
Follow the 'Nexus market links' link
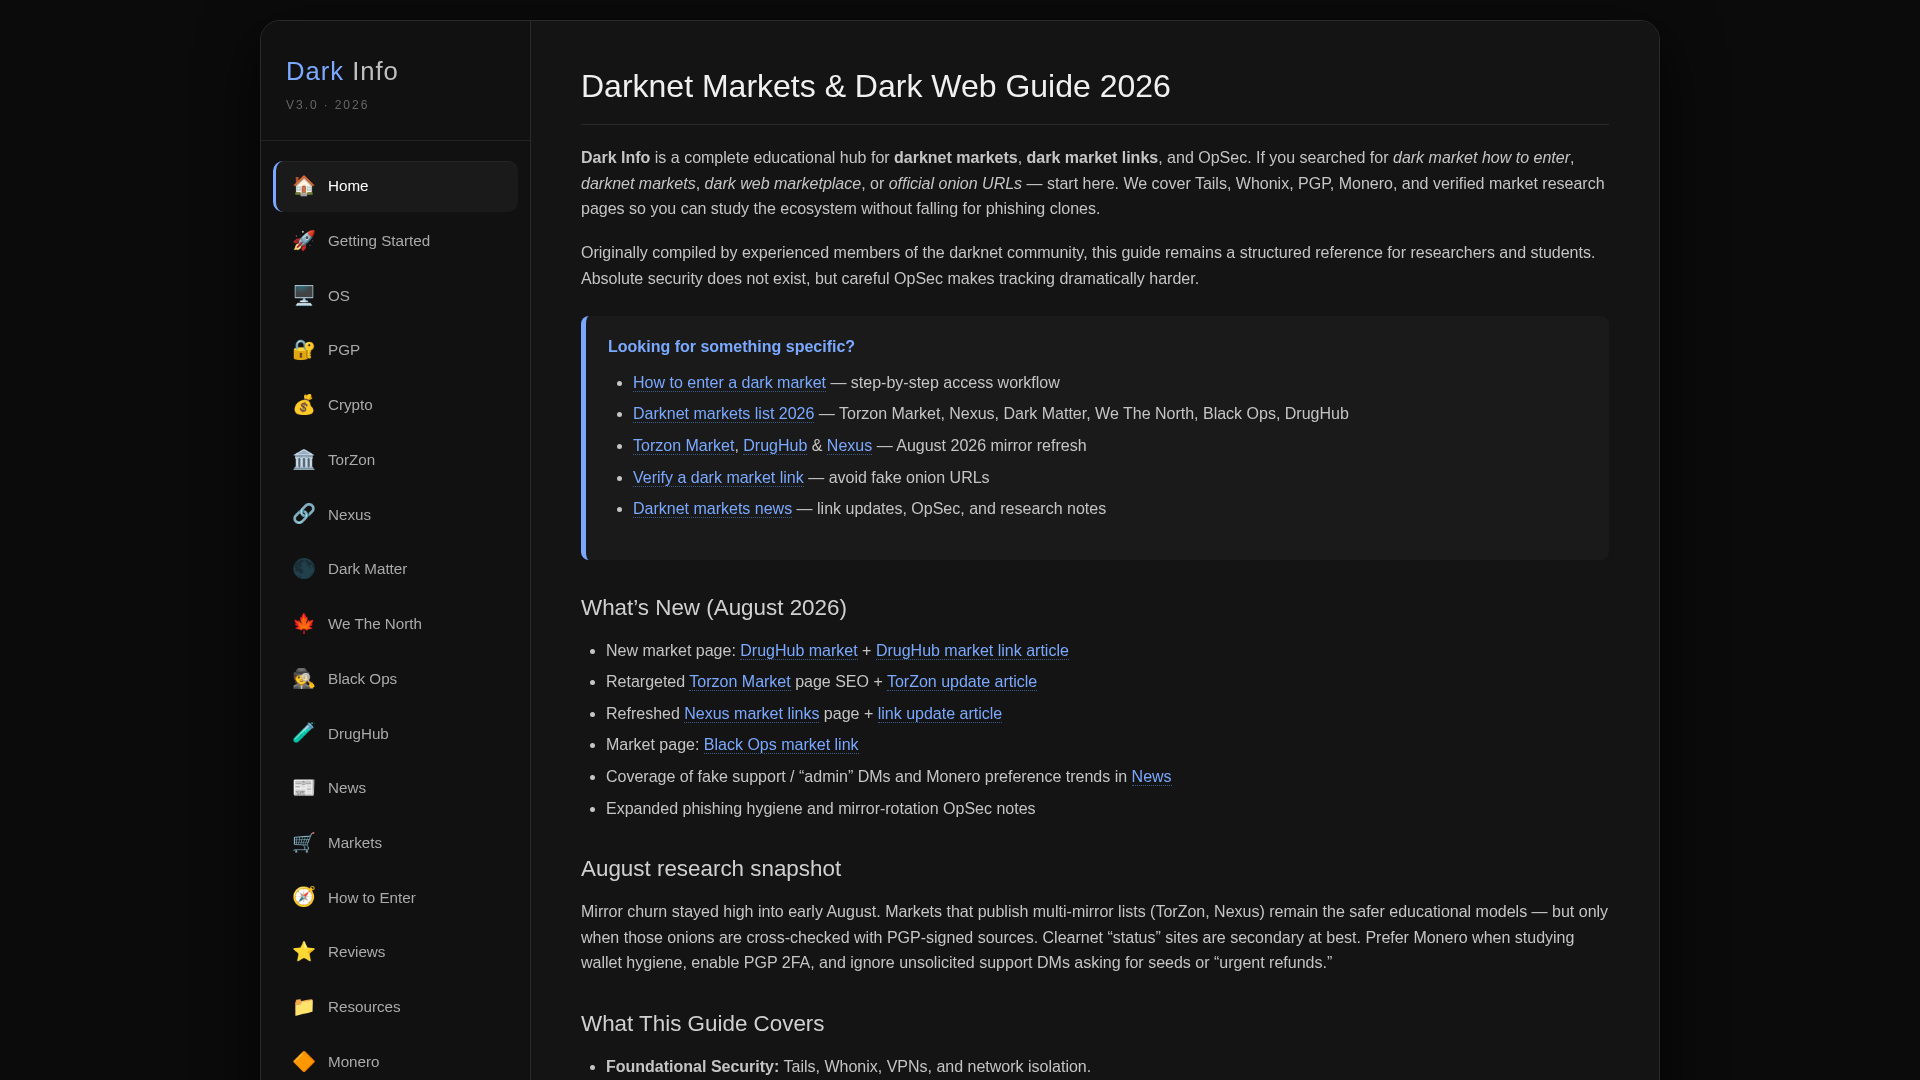point(752,714)
